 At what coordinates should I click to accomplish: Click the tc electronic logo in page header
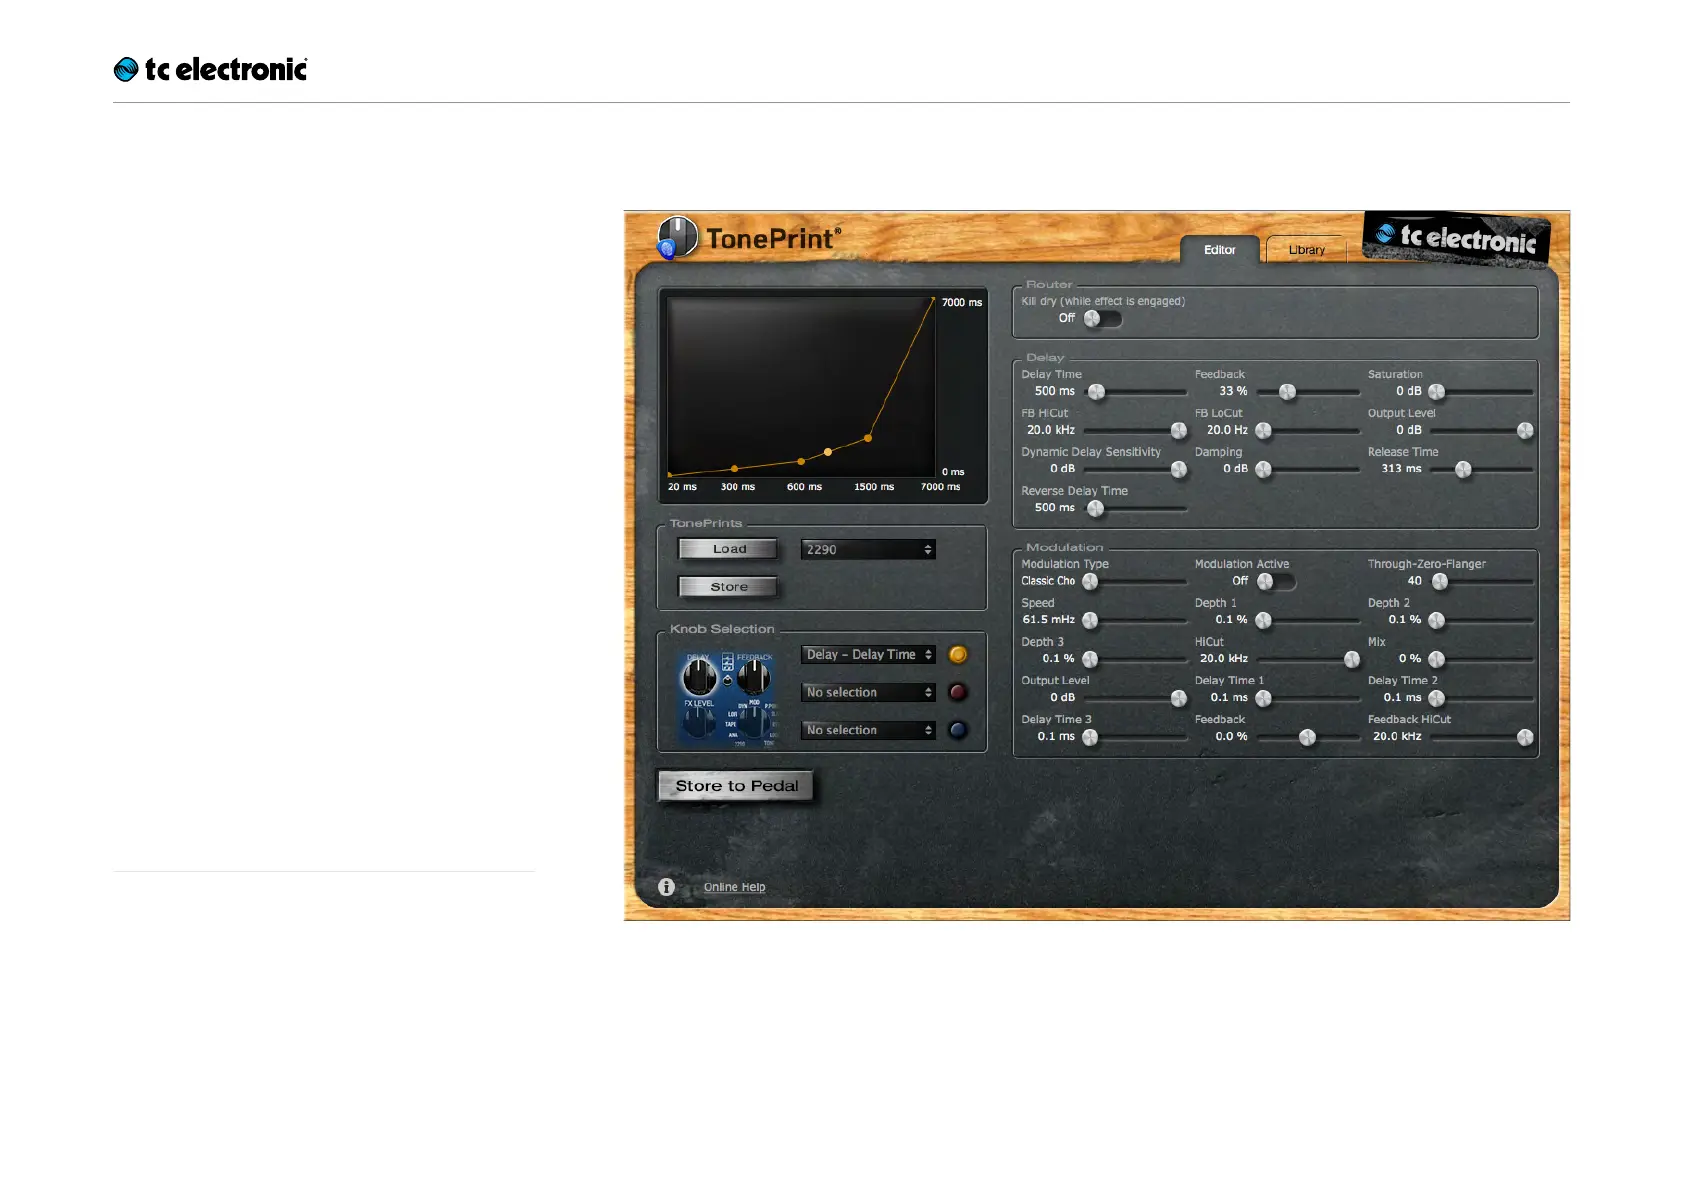tap(210, 69)
